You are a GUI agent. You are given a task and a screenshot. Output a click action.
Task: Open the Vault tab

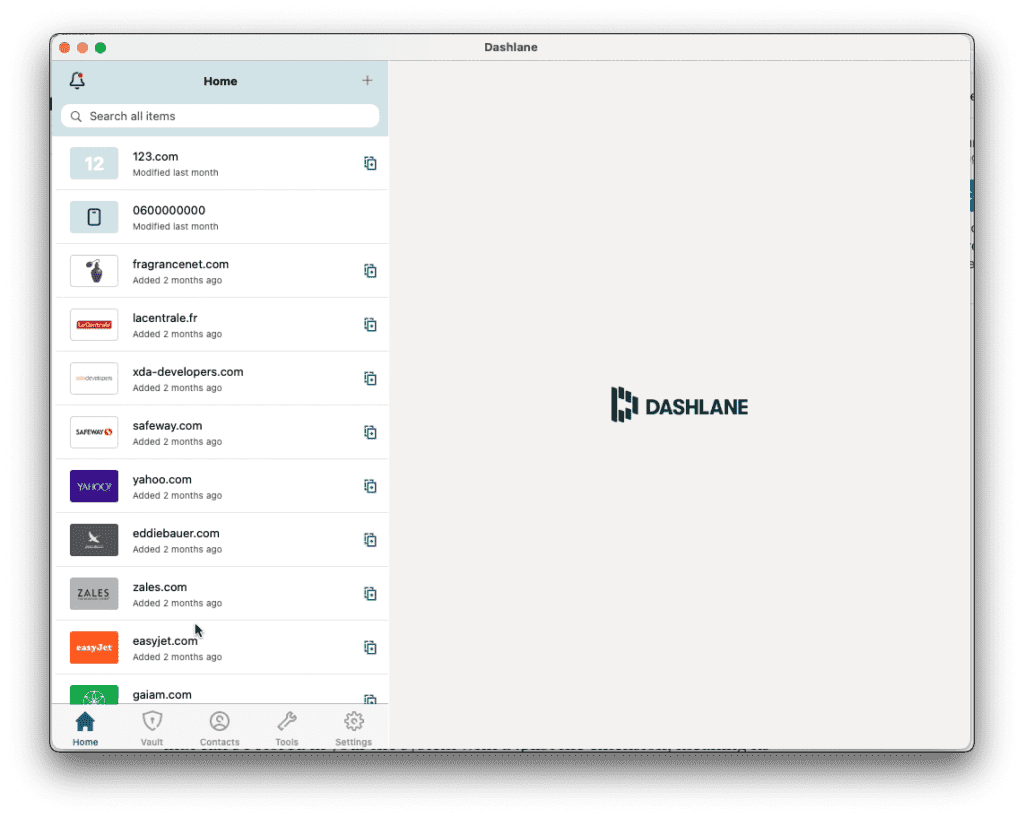pyautogui.click(x=152, y=729)
